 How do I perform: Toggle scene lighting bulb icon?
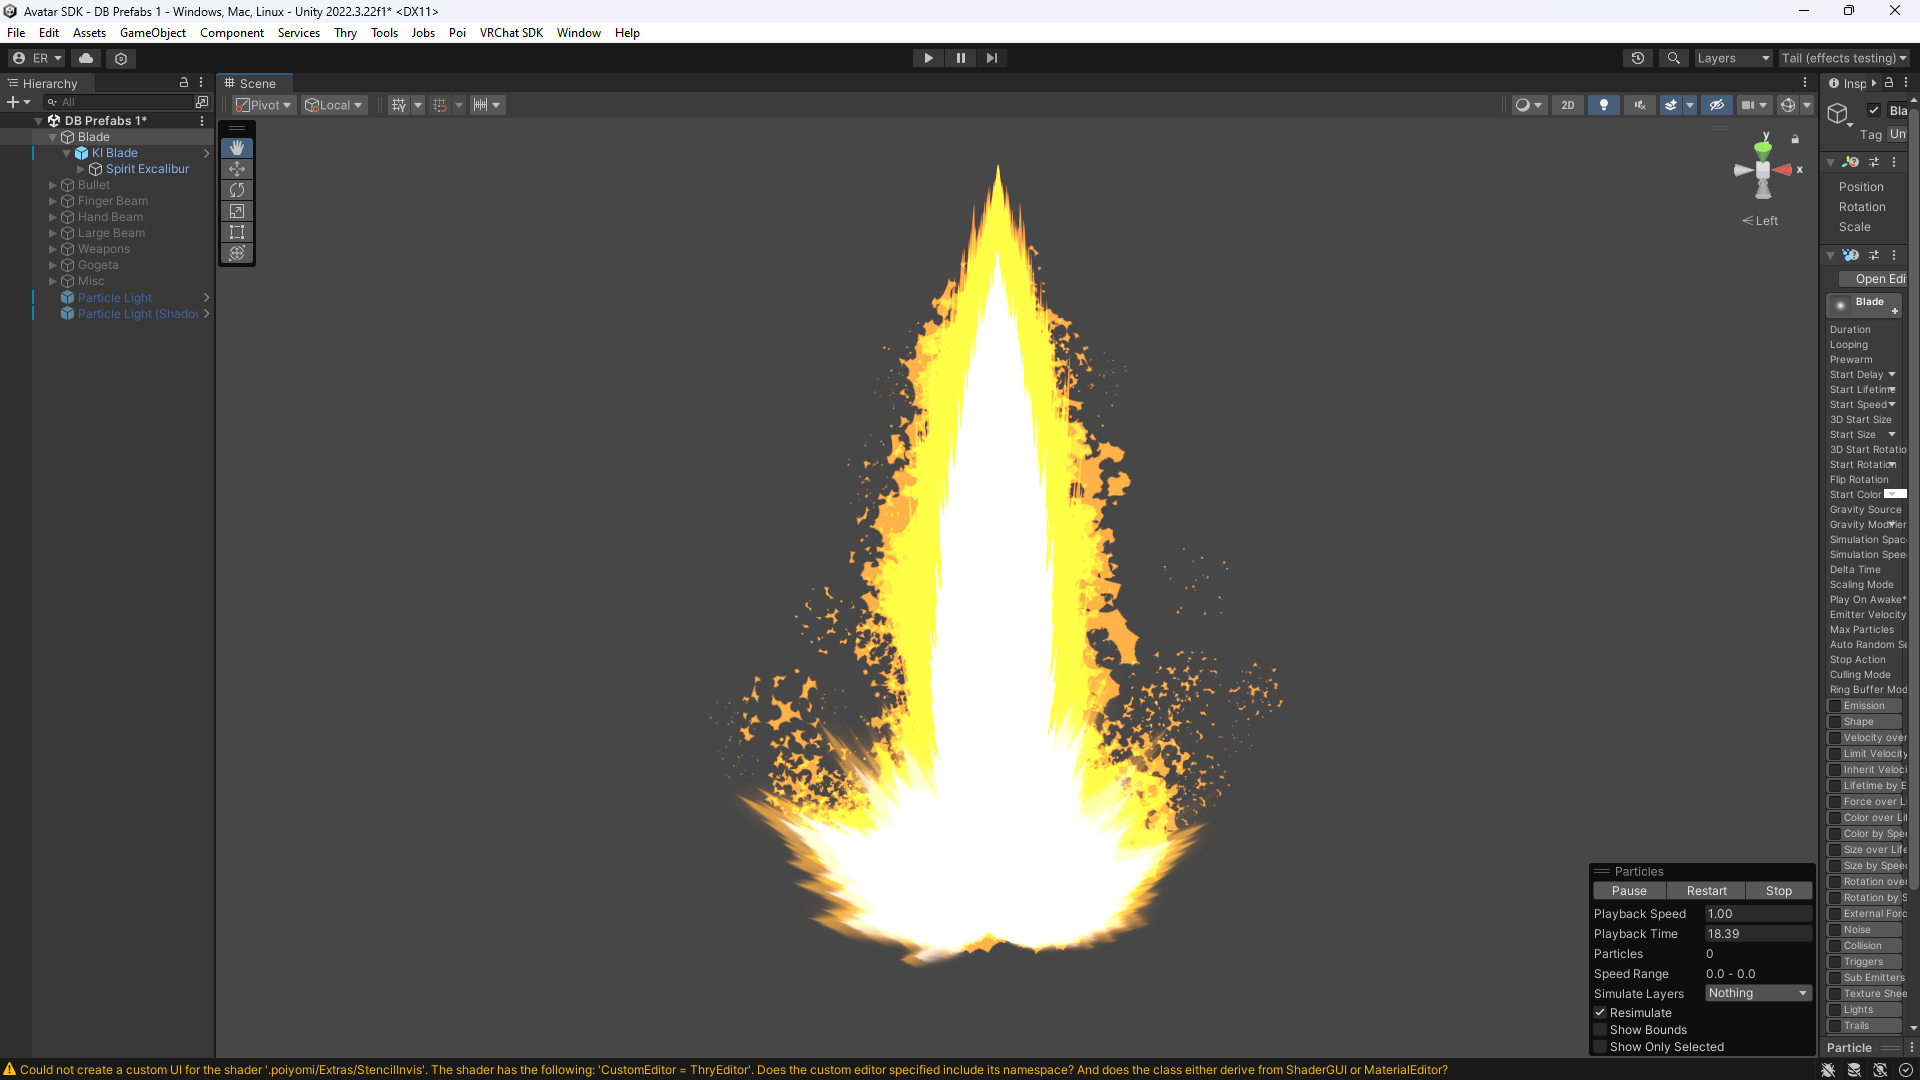point(1603,105)
